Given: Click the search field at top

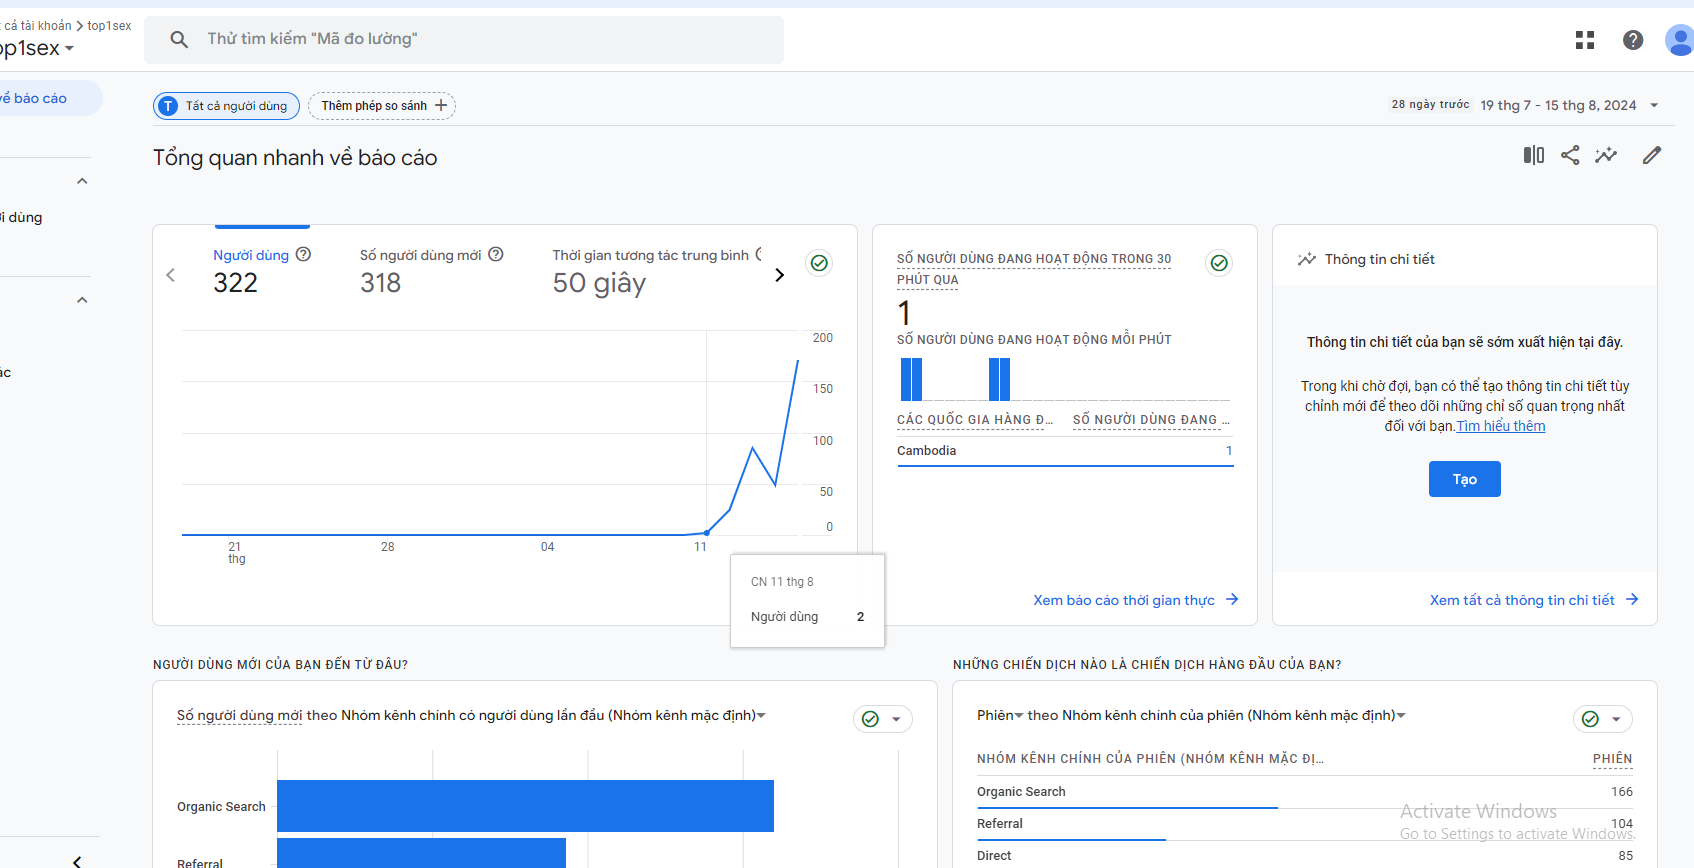Looking at the screenshot, I should (x=464, y=39).
